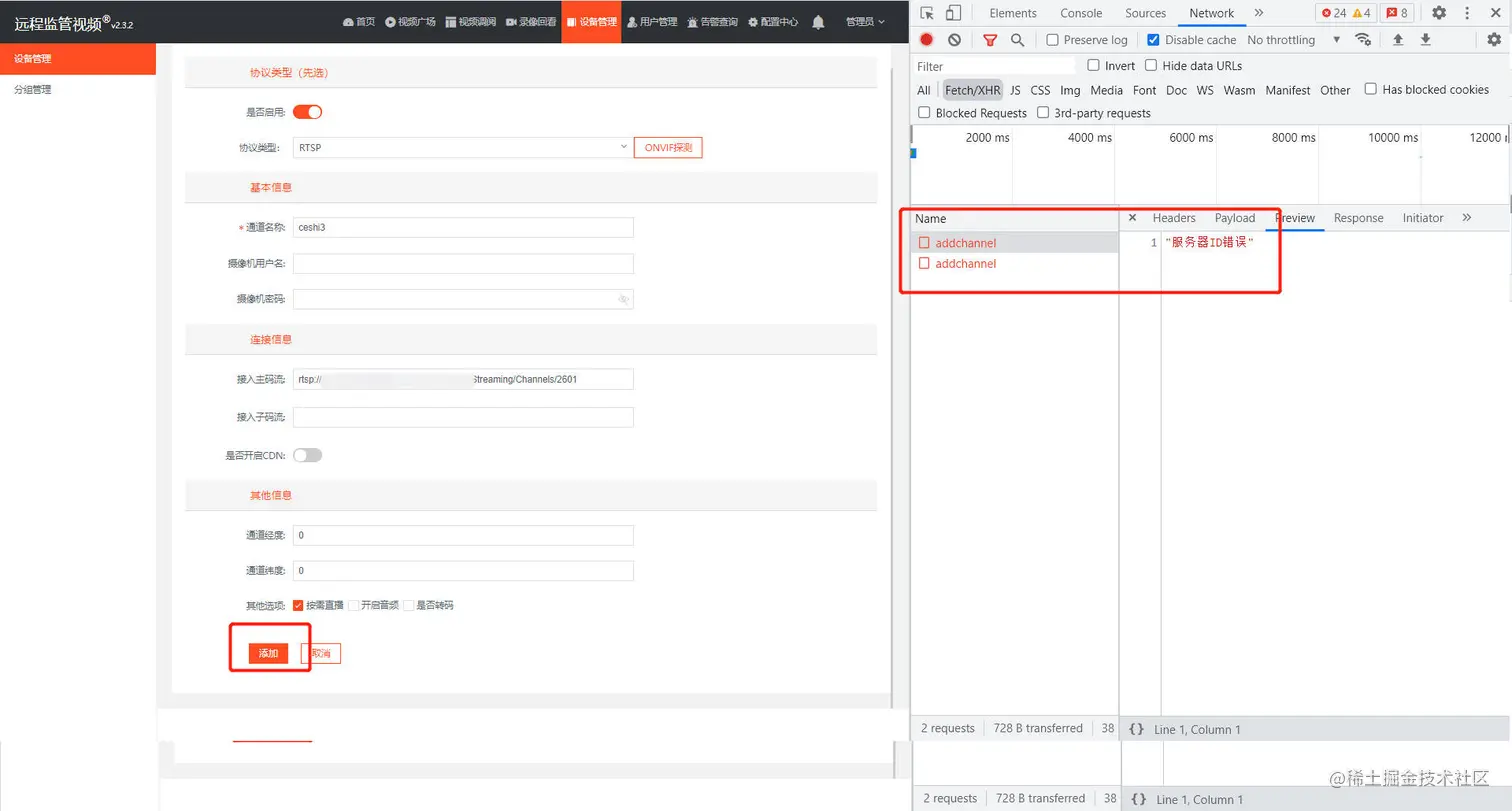Open the Response tab
Viewport: 1512px width, 811px height.
[x=1358, y=218]
